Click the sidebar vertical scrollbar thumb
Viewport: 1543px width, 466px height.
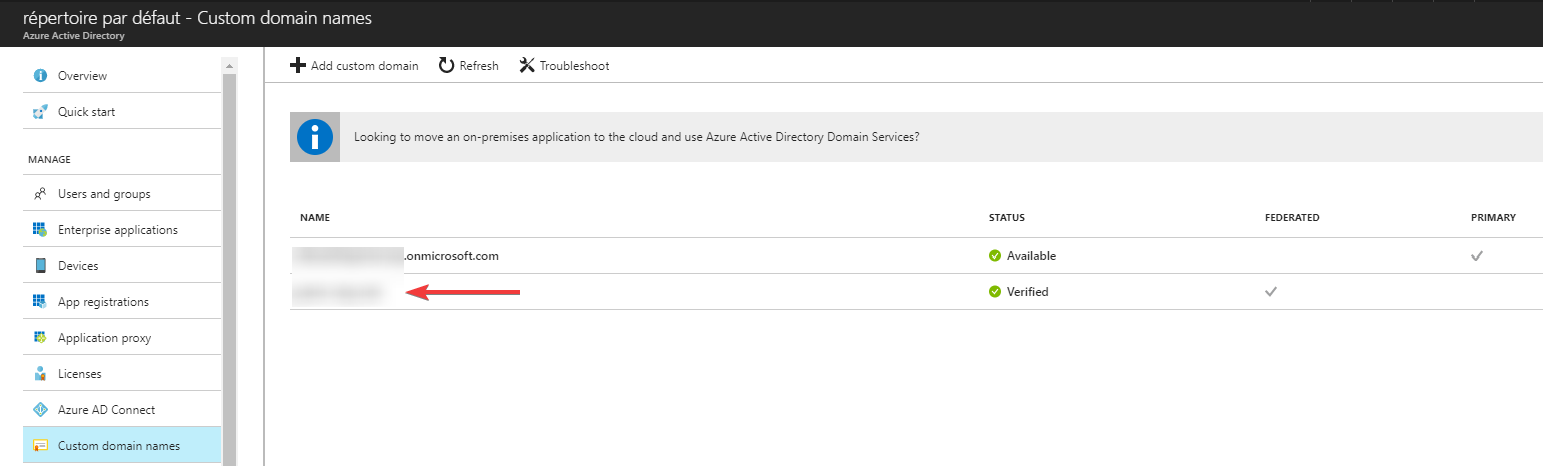(x=229, y=270)
